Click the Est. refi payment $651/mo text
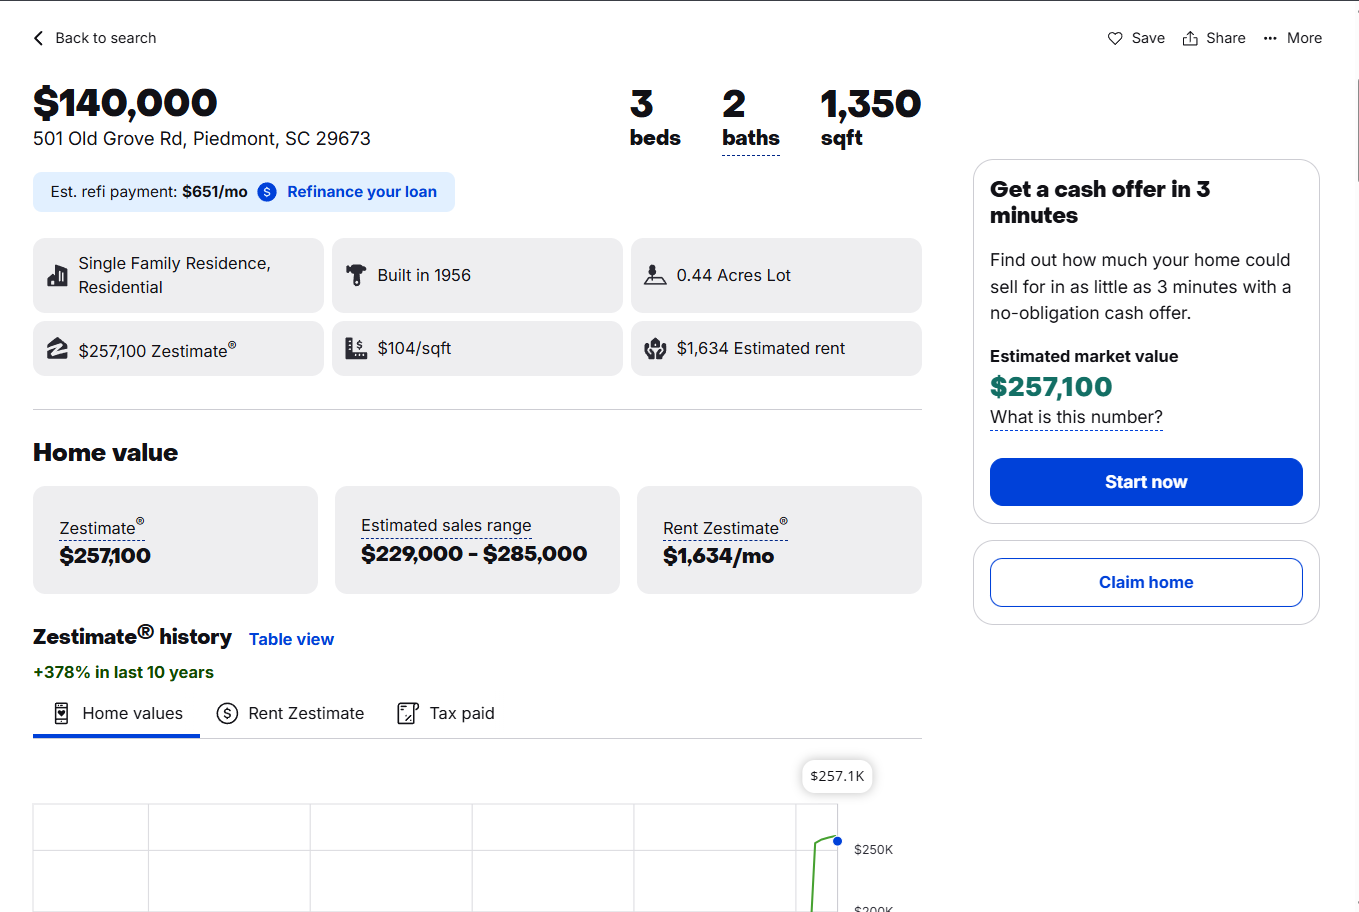The image size is (1359, 912). click(x=149, y=192)
